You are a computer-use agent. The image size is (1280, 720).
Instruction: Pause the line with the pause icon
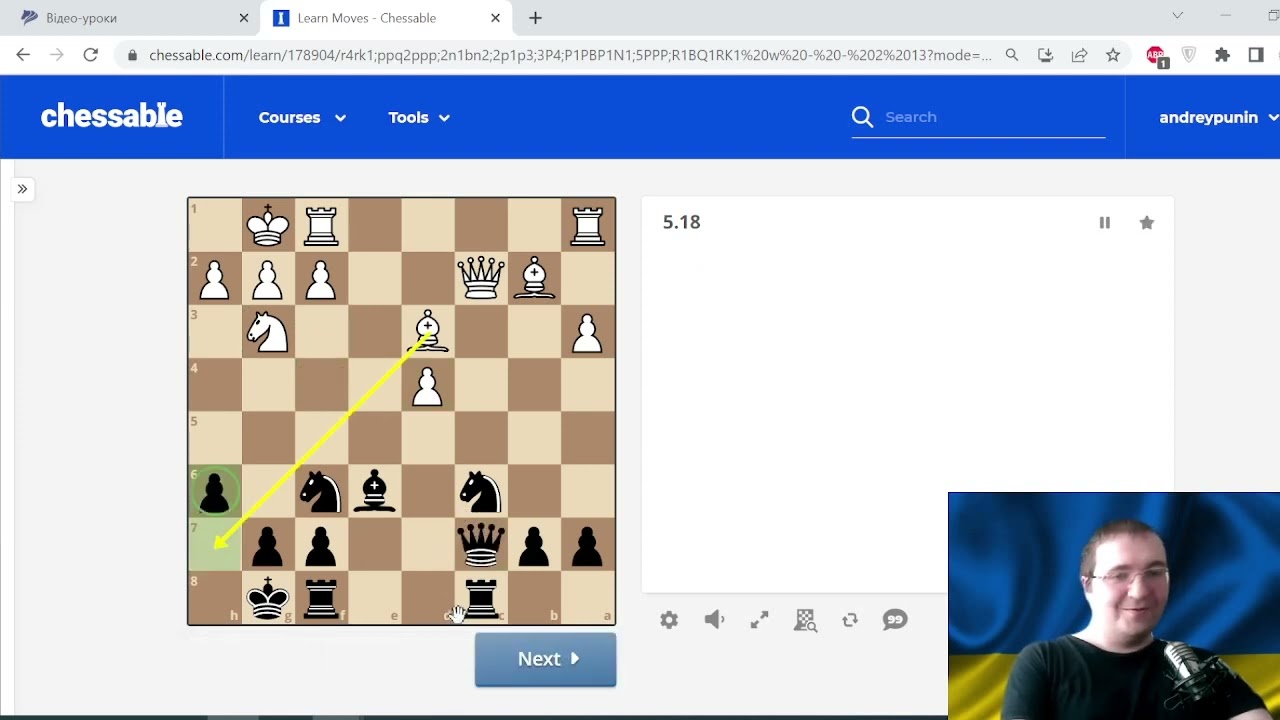coord(1105,223)
